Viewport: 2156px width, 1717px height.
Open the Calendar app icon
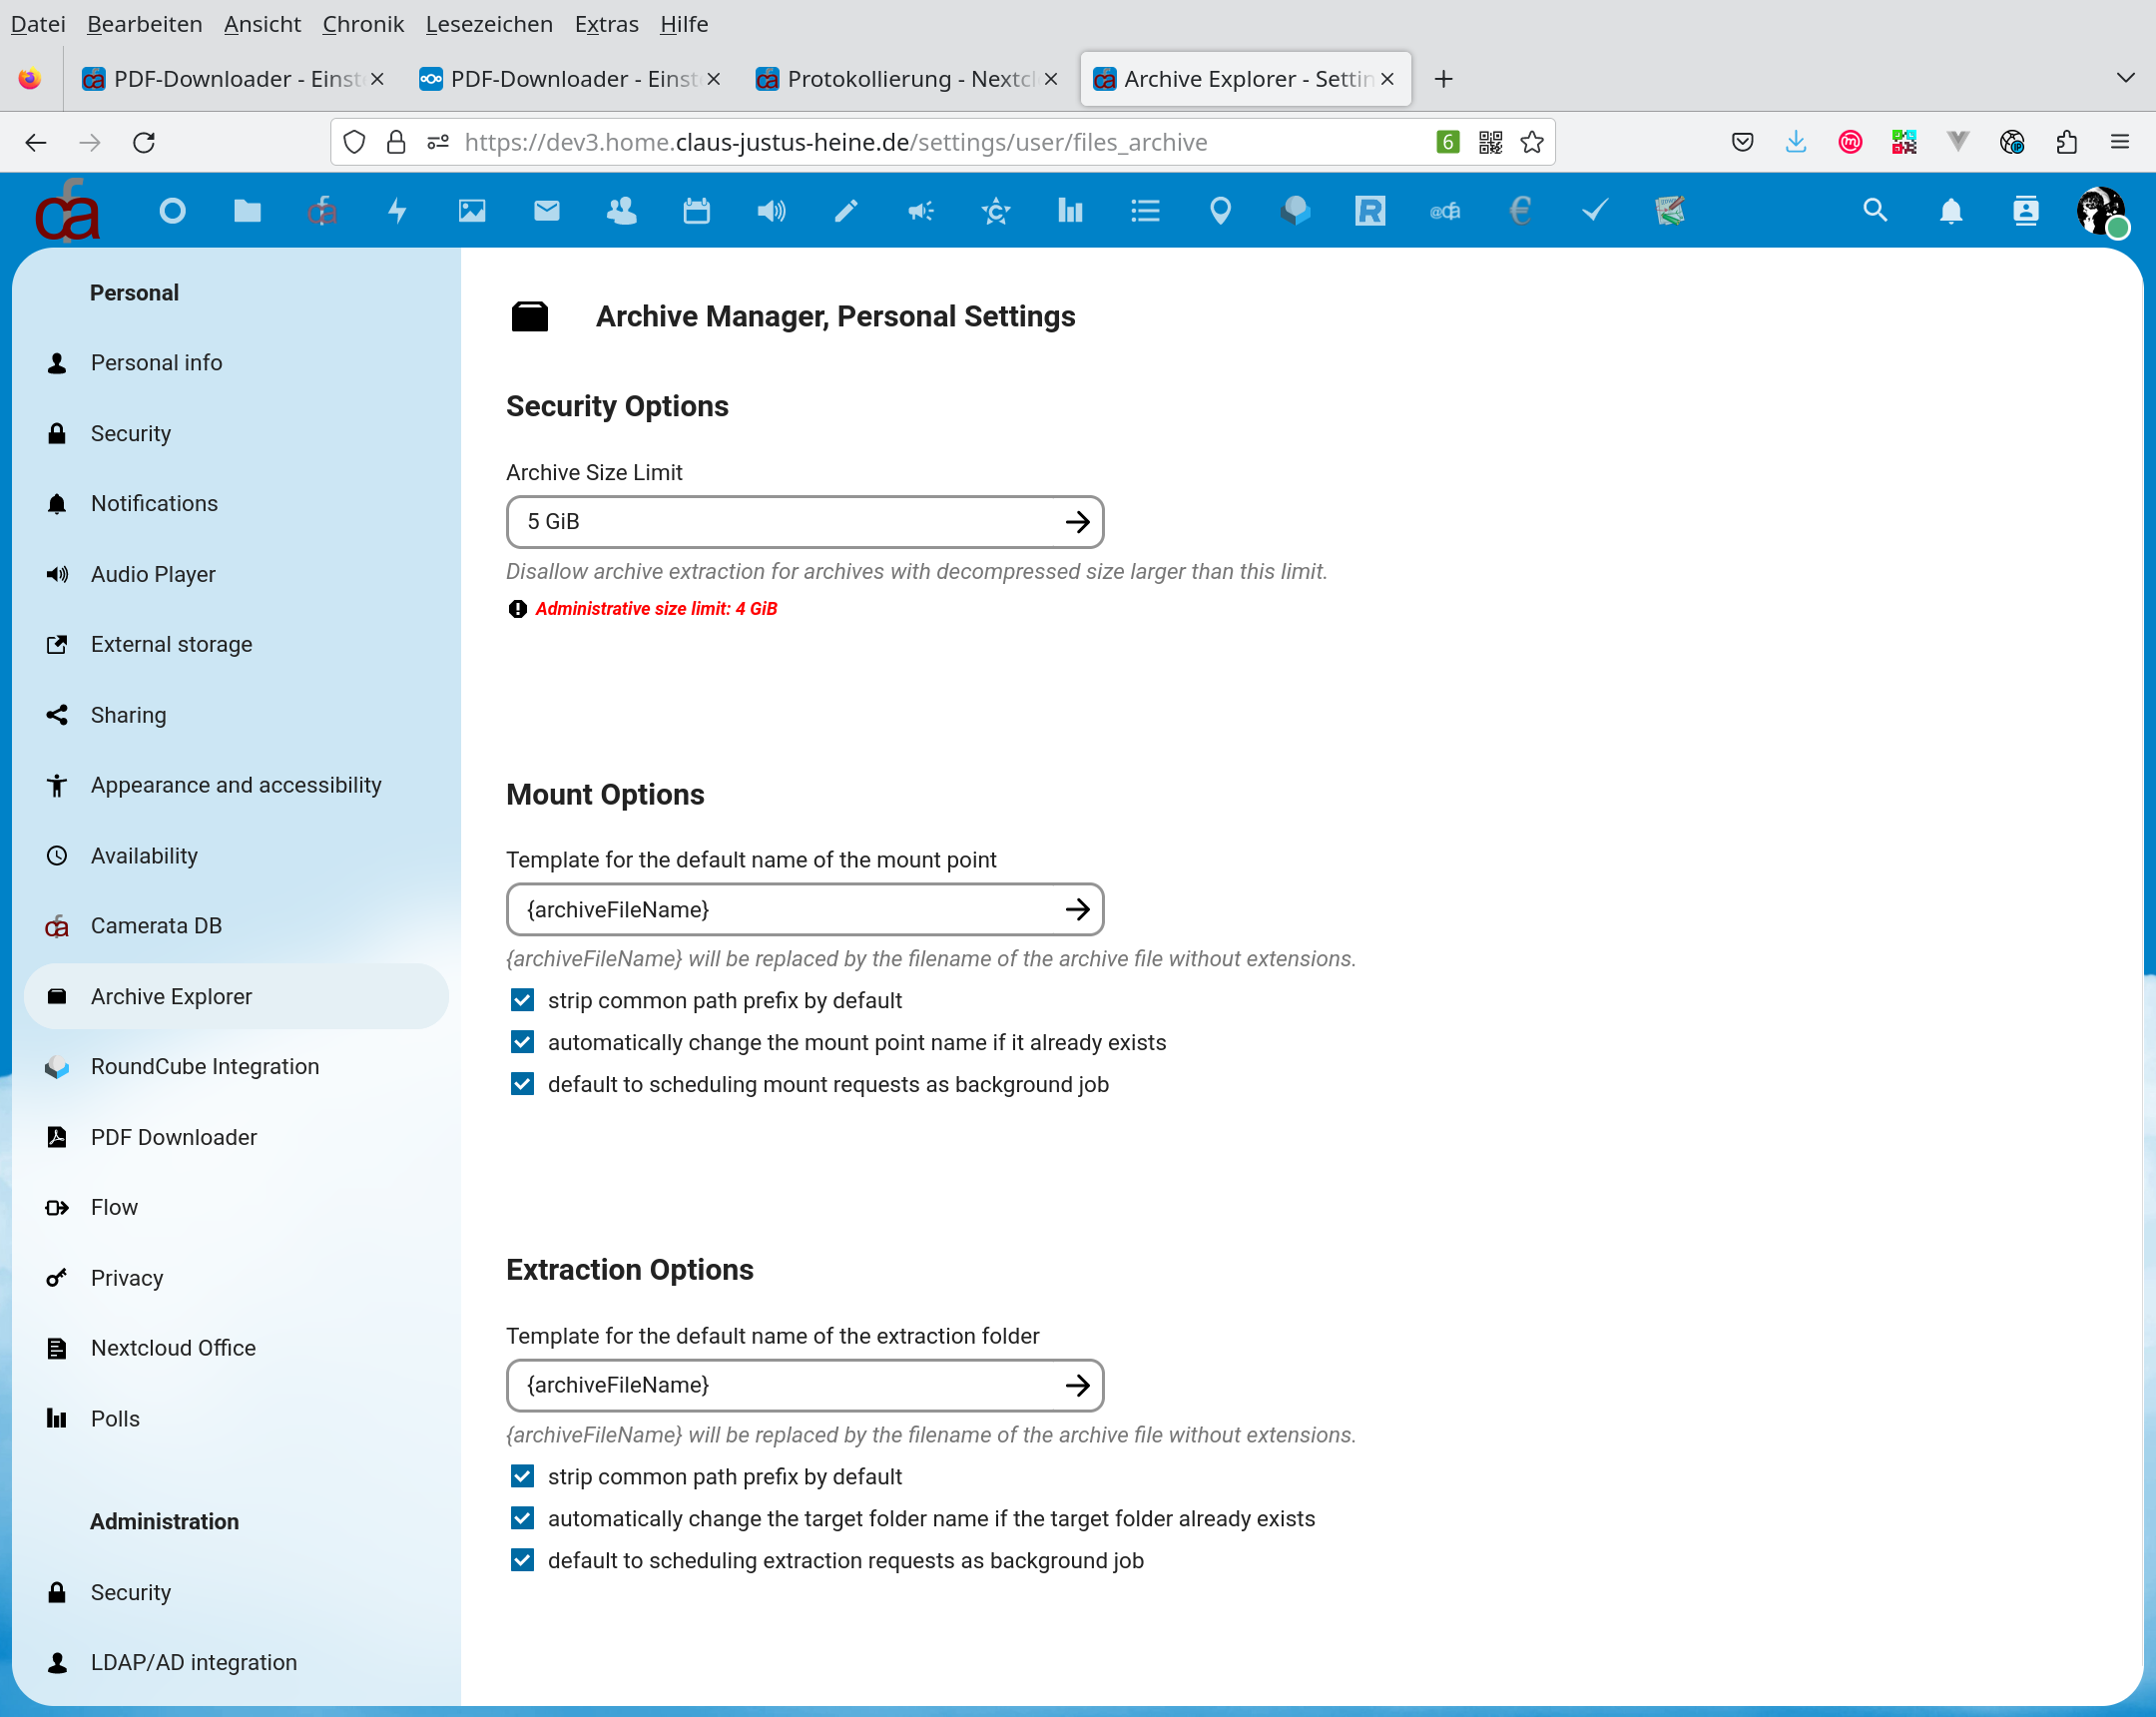click(x=696, y=211)
